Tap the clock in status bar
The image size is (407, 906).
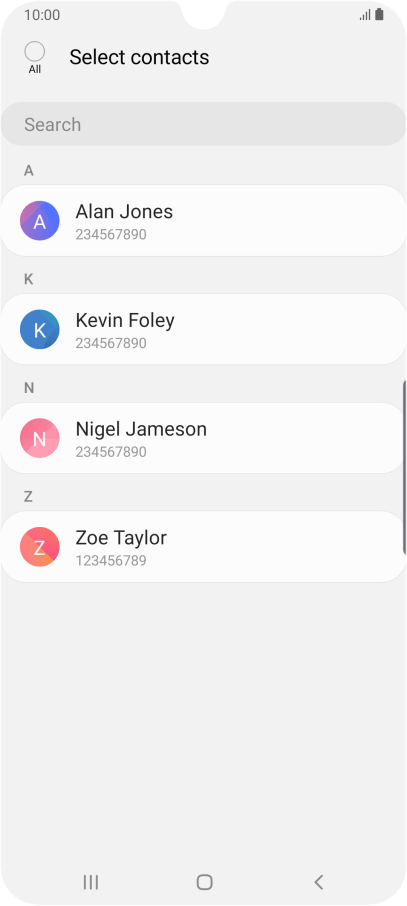pos(42,15)
